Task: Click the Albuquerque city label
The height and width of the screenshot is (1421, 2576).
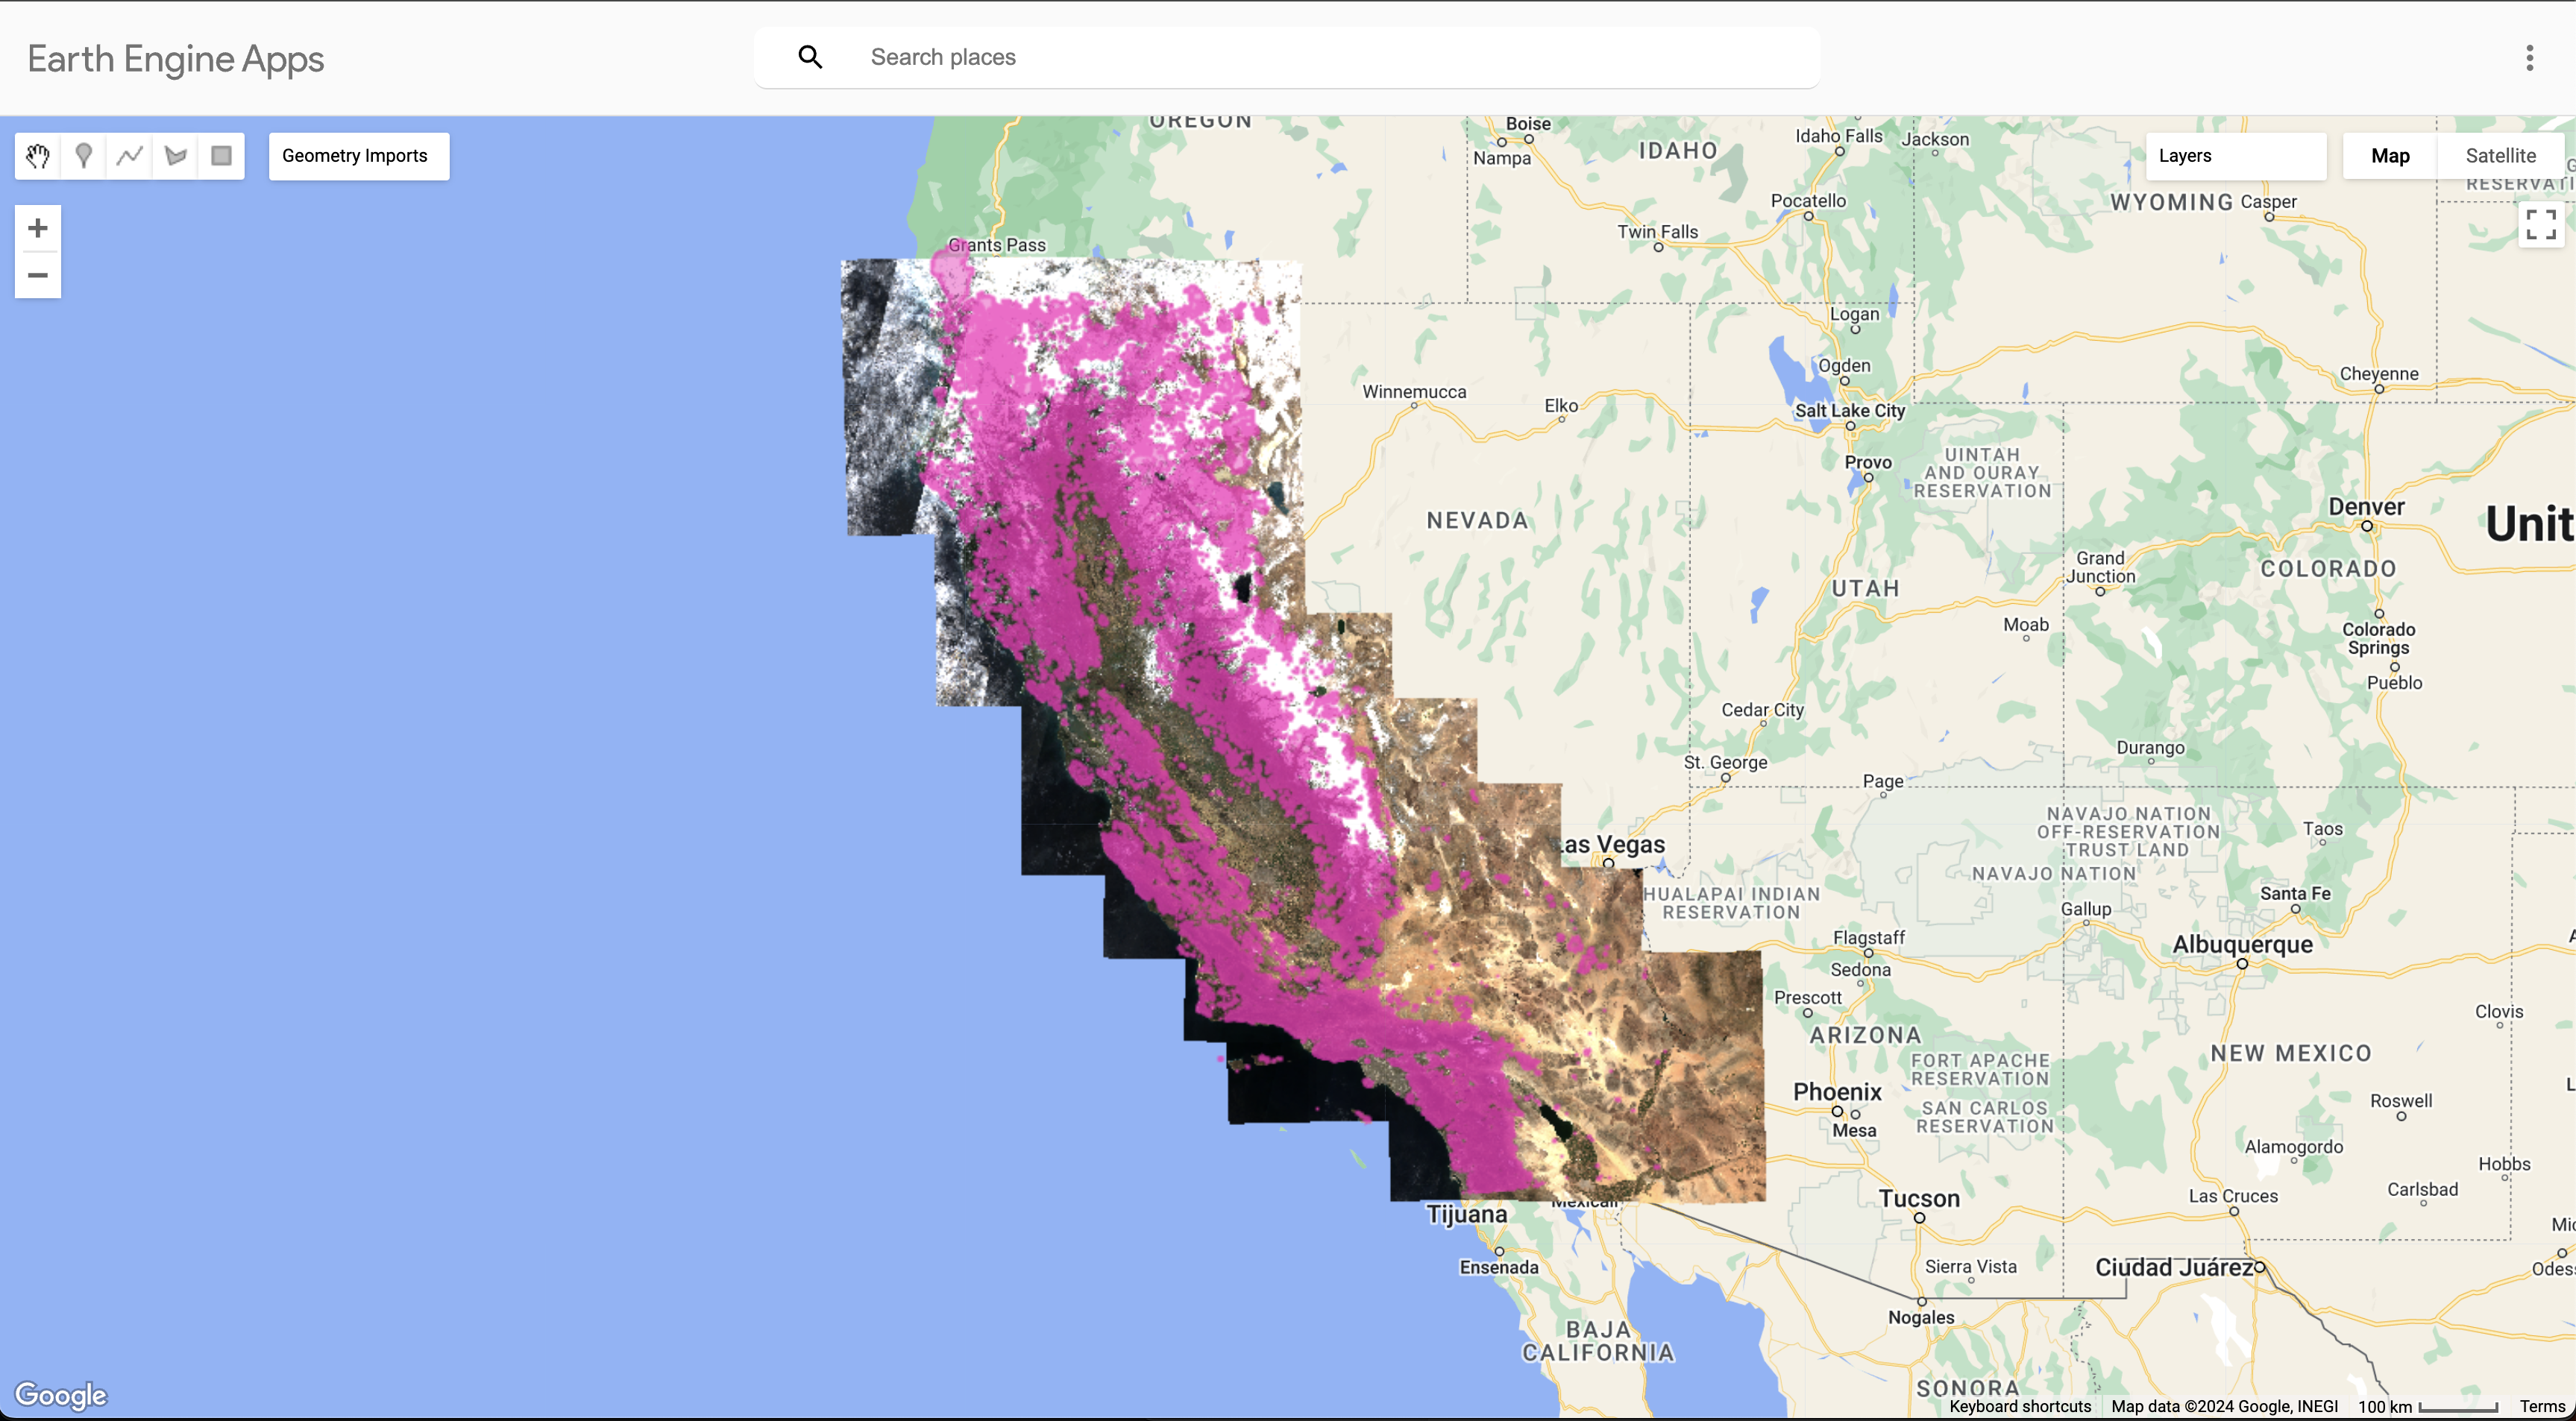Action: (x=2242, y=945)
